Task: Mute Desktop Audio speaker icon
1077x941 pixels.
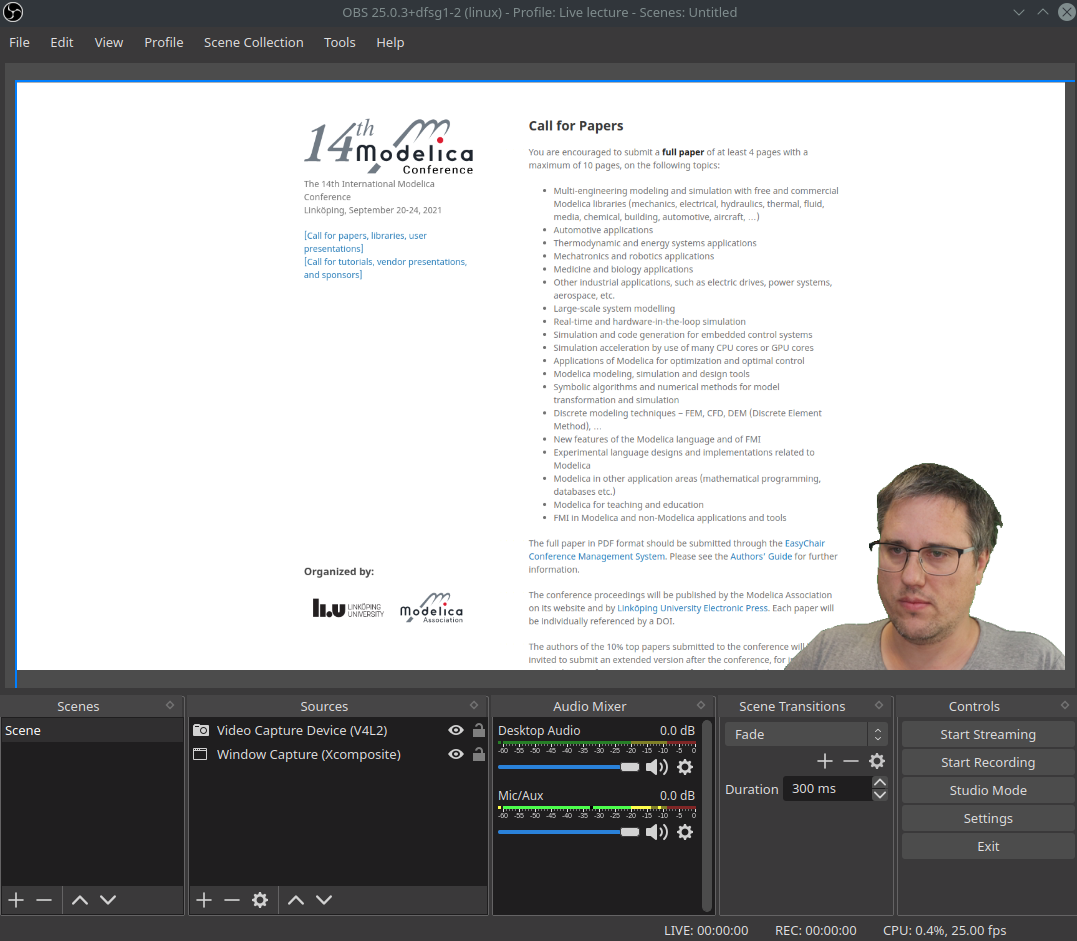Action: click(x=657, y=767)
